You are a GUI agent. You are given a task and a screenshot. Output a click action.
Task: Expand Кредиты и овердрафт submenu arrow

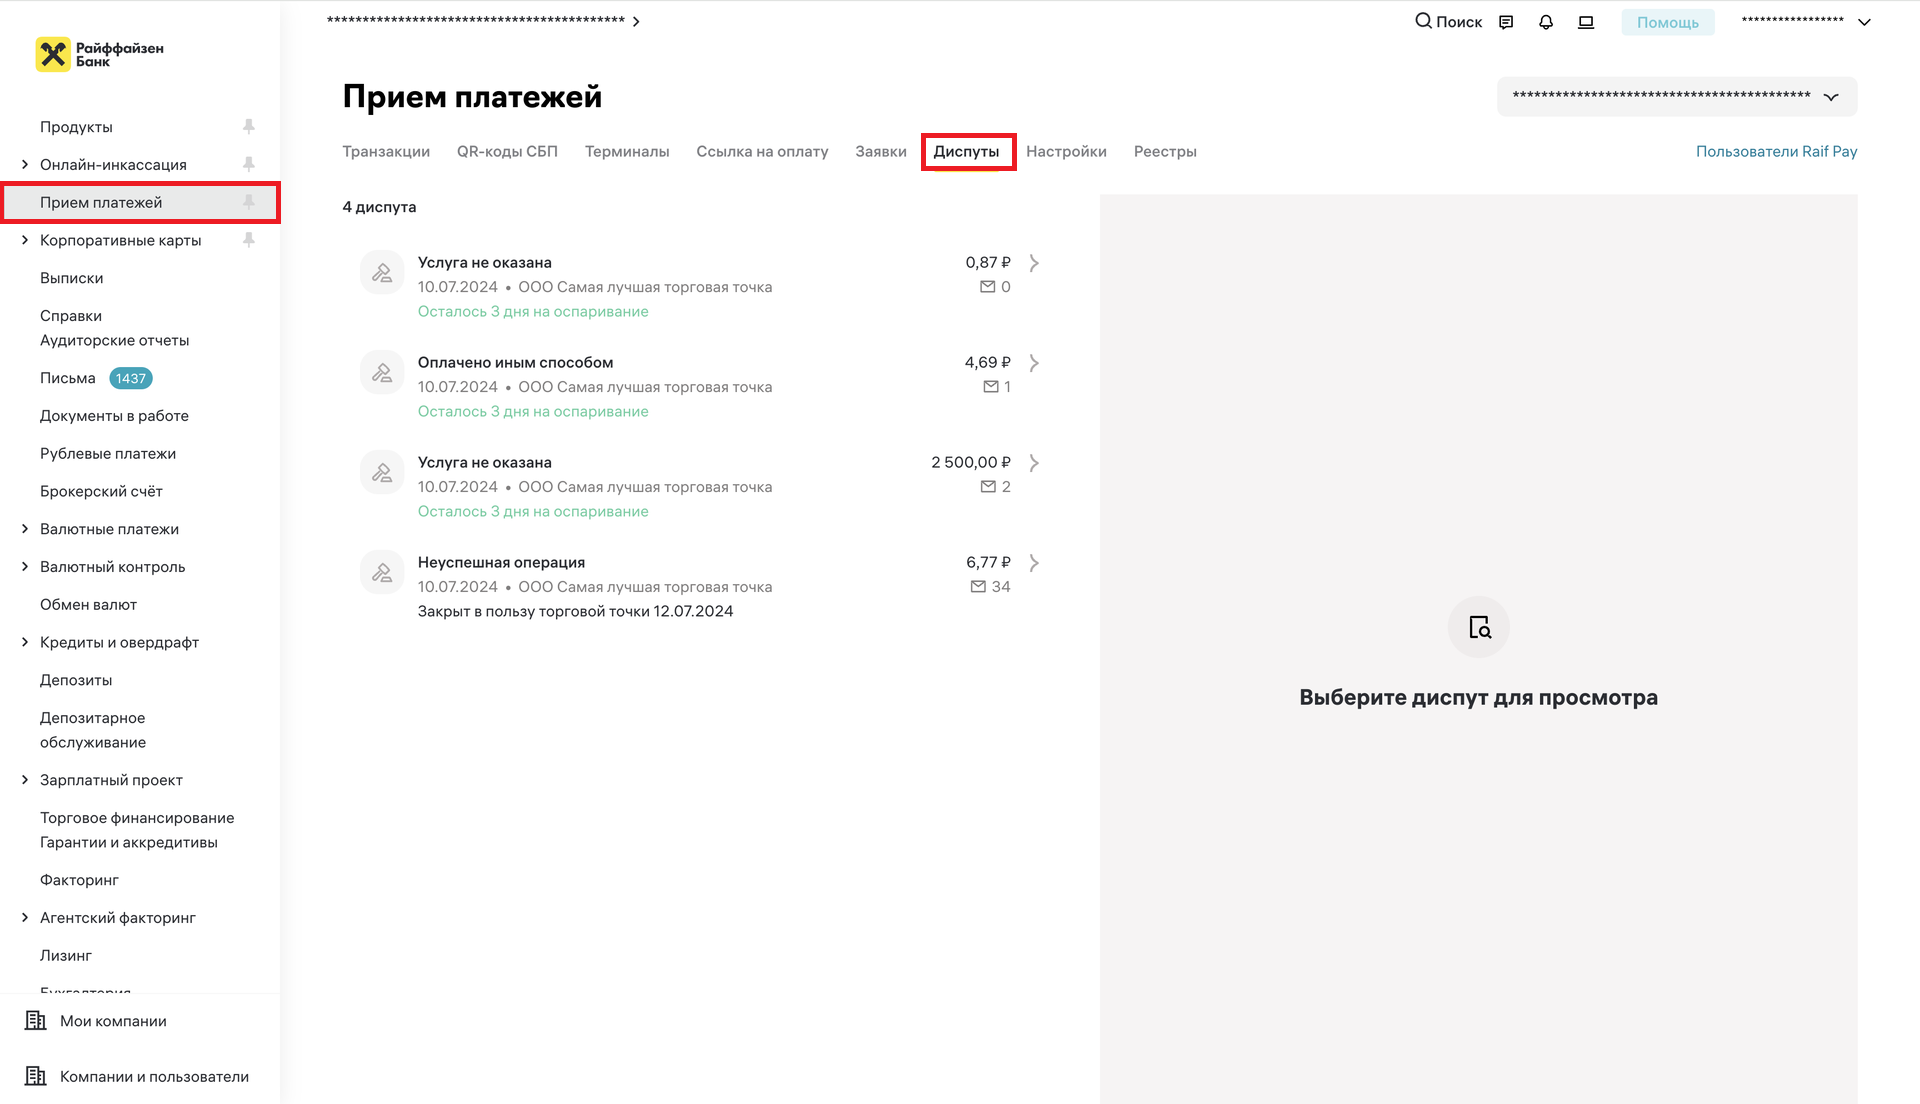(25, 642)
